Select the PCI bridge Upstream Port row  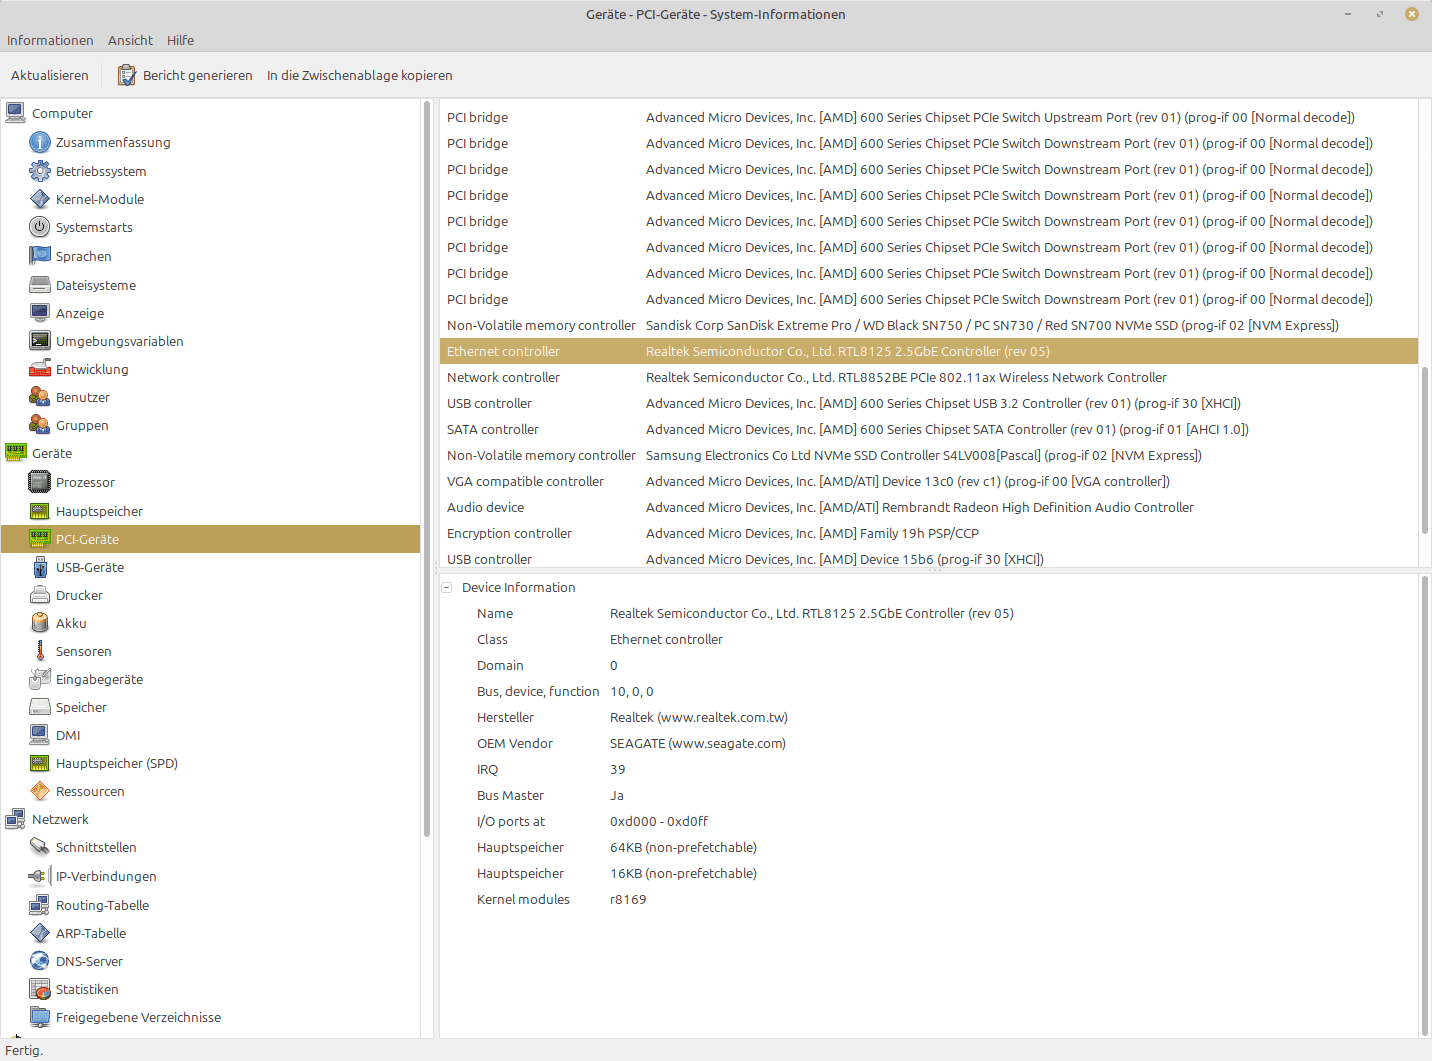[x=929, y=117]
